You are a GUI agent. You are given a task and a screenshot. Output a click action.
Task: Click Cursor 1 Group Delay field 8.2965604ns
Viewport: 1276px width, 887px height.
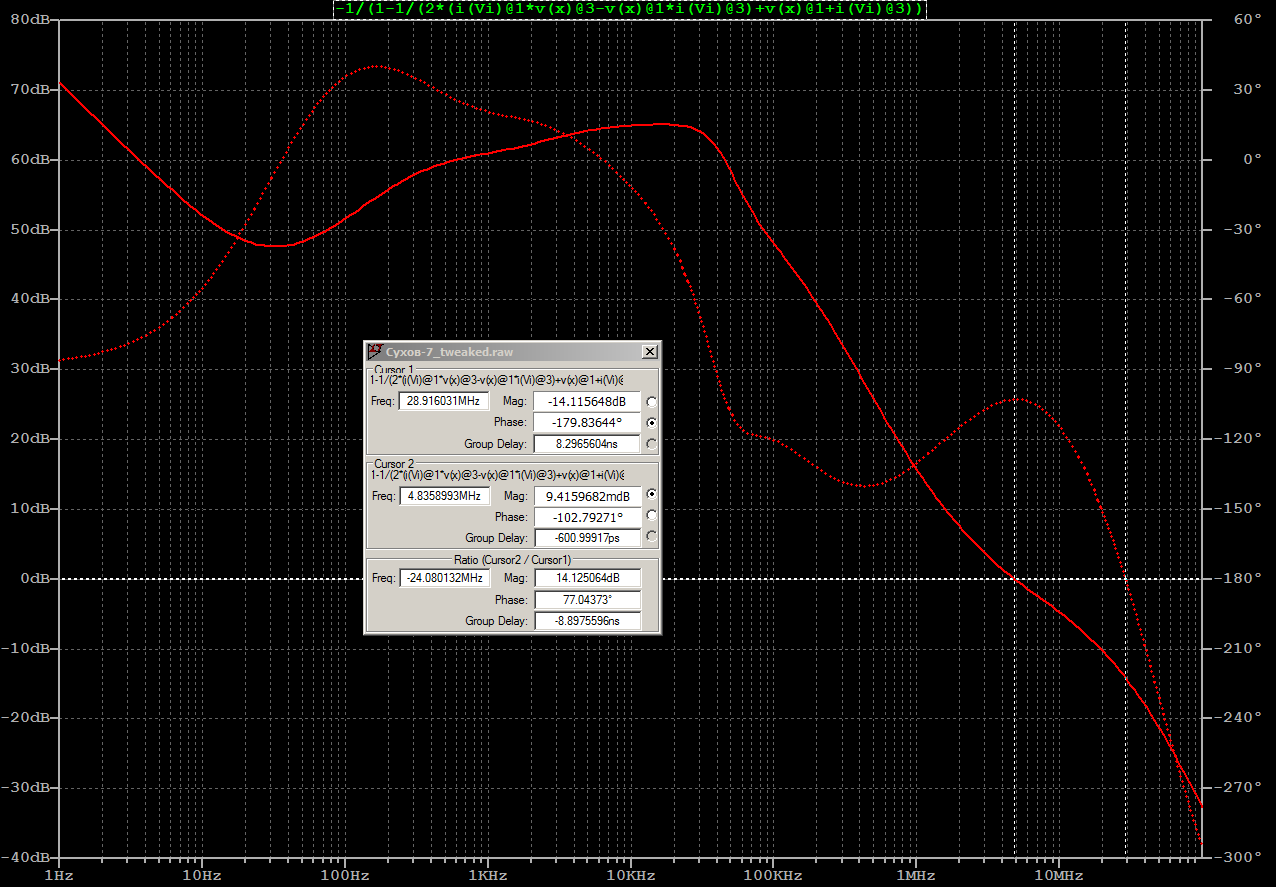click(587, 444)
